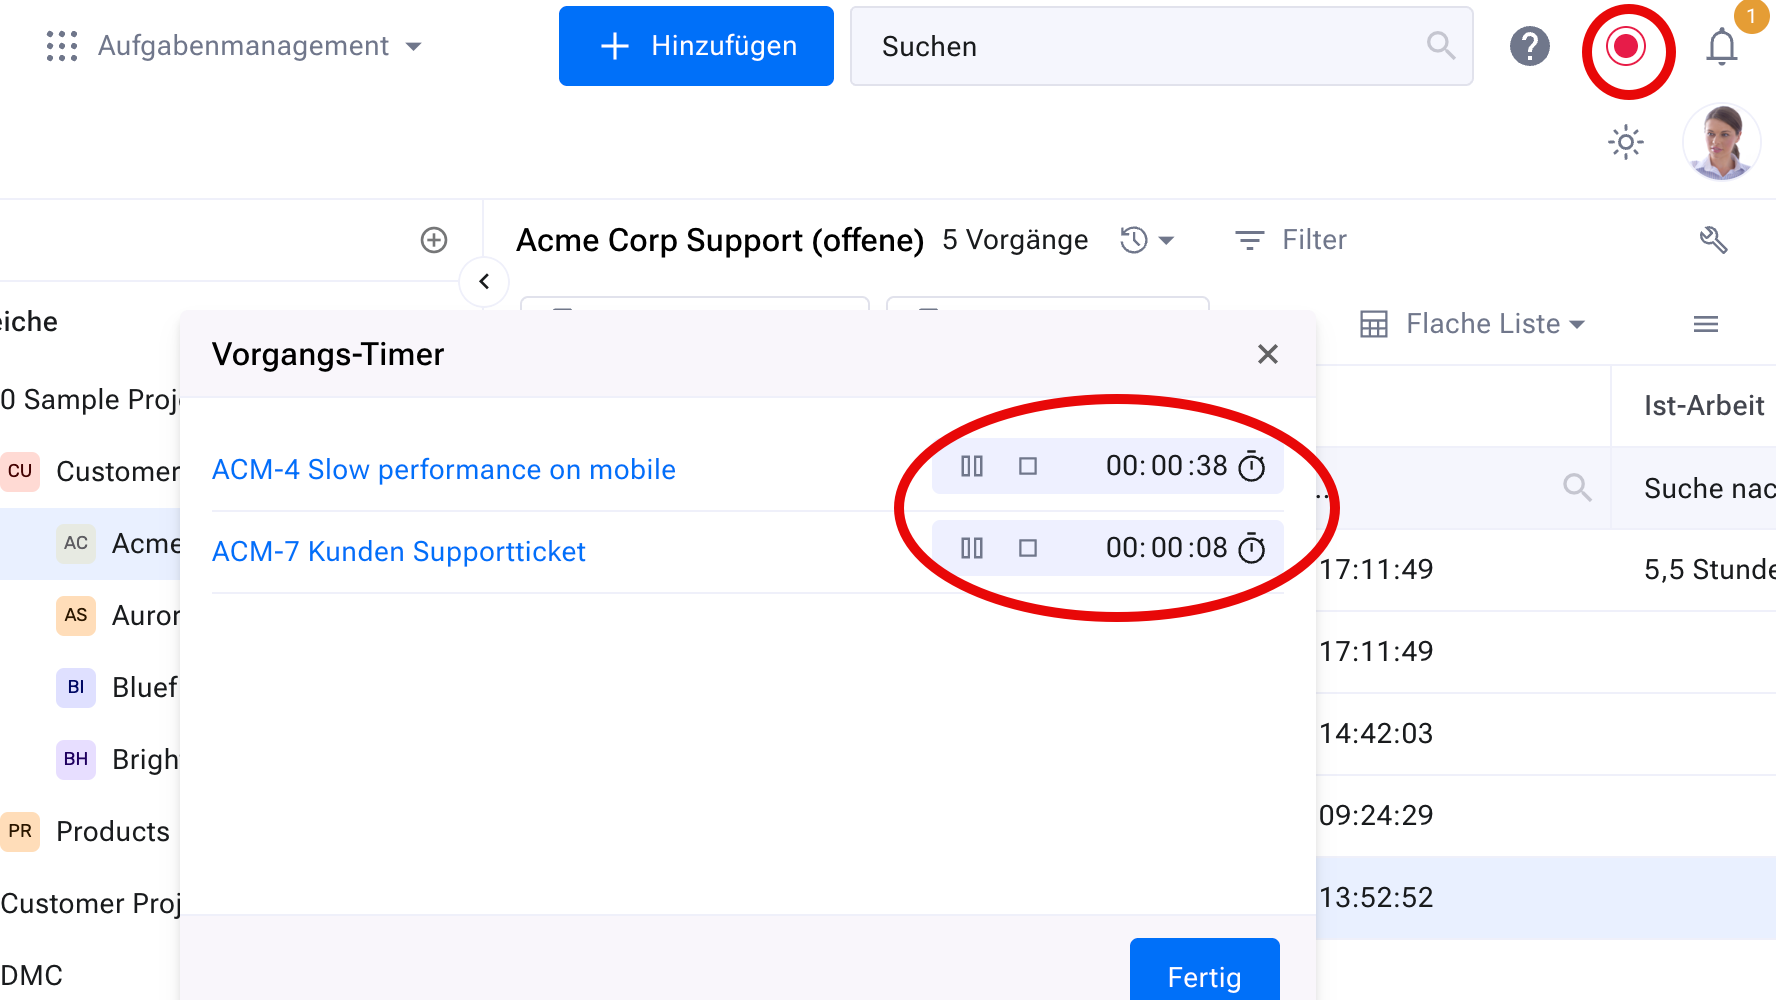
Task: Click the Fertig button in the timer dialog
Action: pyautogui.click(x=1204, y=977)
